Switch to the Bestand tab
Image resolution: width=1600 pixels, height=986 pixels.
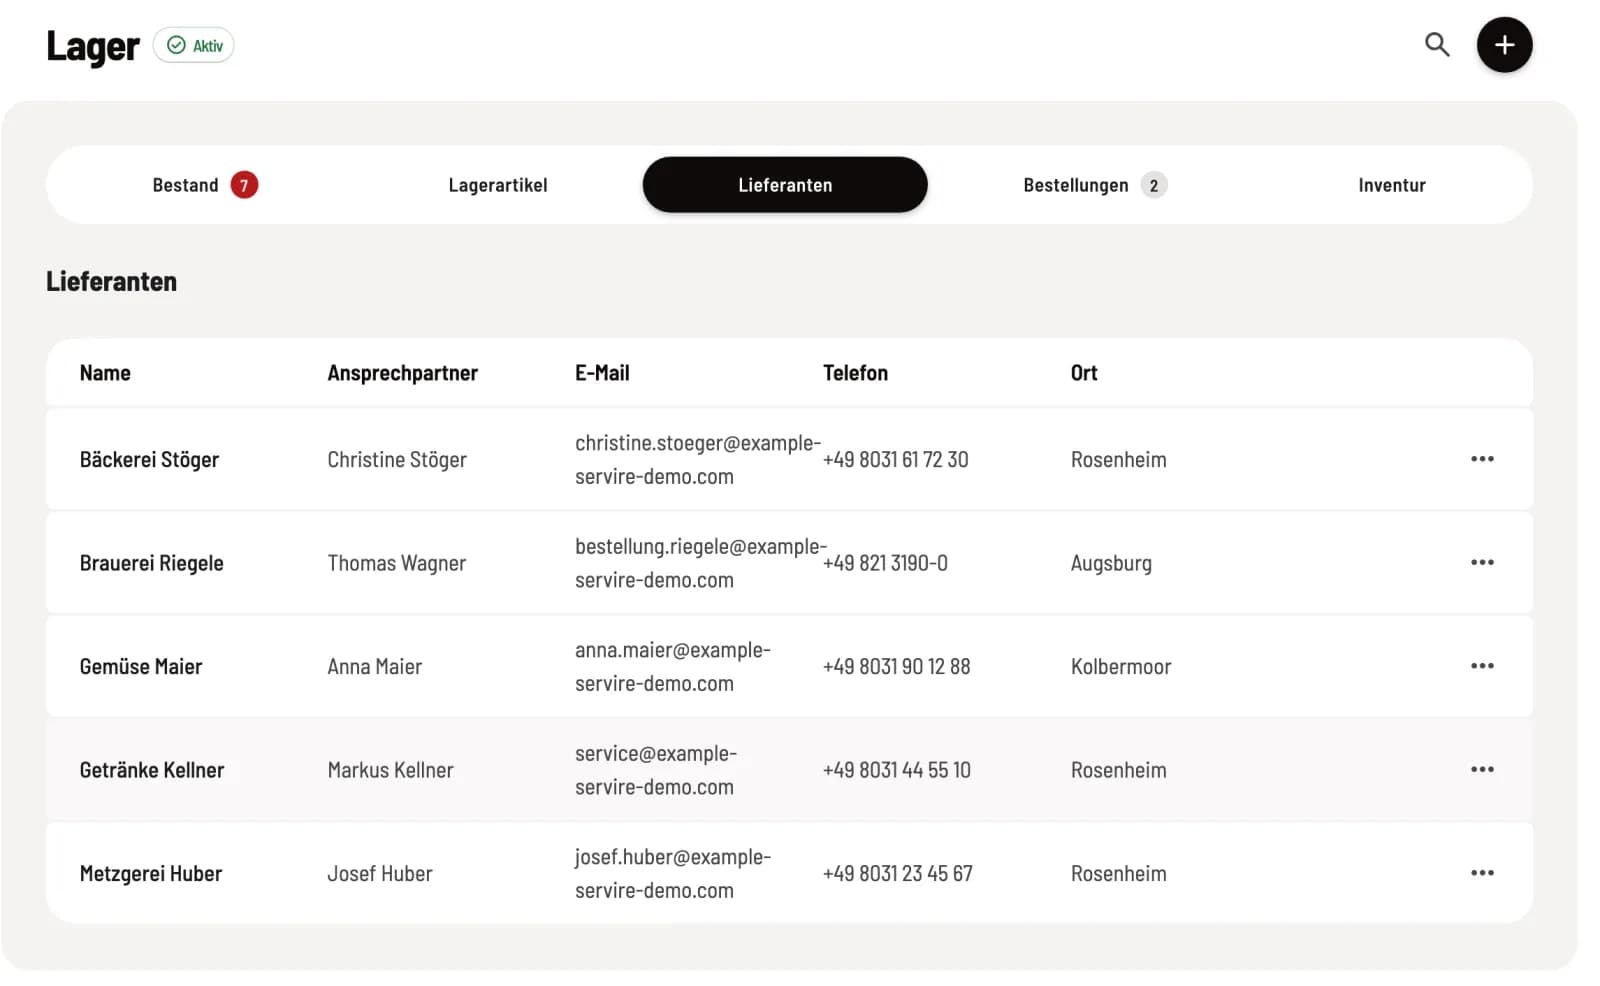click(204, 185)
